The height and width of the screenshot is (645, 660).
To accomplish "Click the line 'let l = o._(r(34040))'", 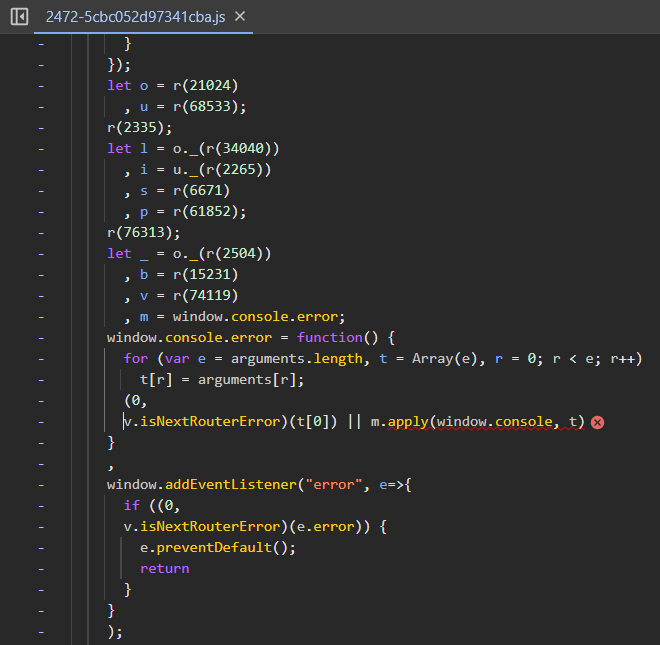I will 193,149.
